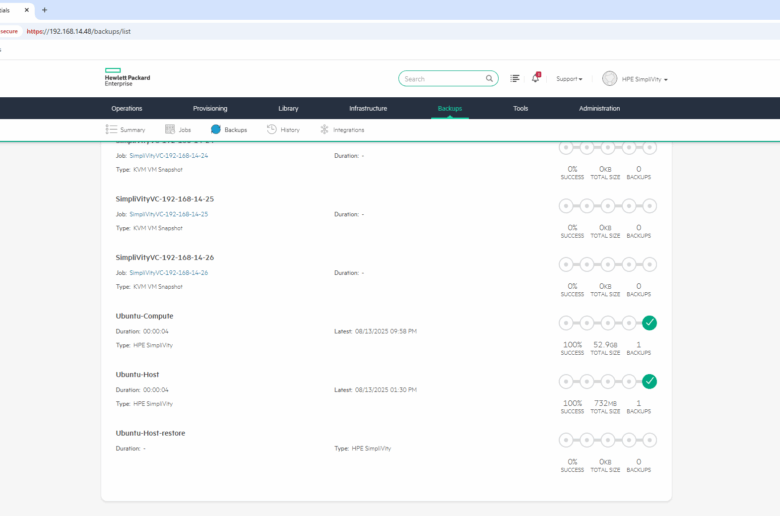Click inside the Search field
The width and height of the screenshot is (780, 516).
440,78
